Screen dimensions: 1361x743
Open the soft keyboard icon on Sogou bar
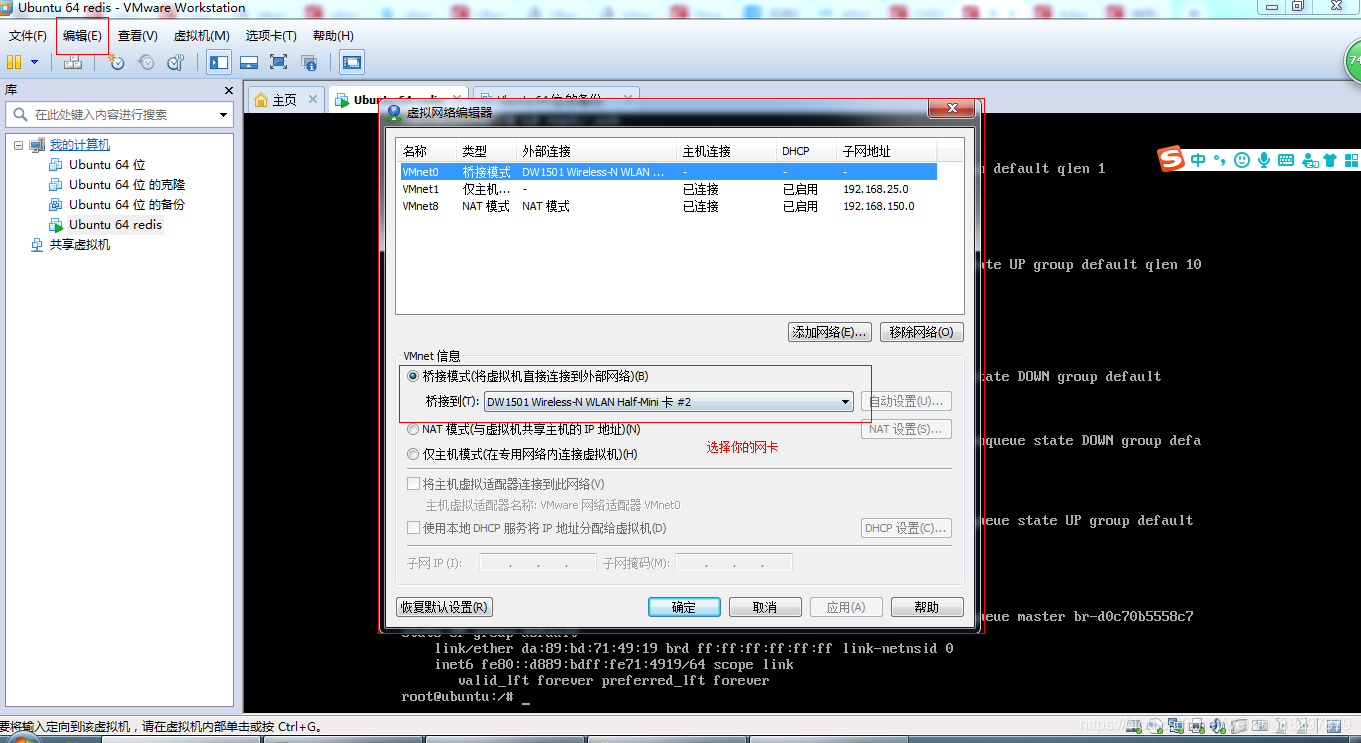coord(1286,160)
